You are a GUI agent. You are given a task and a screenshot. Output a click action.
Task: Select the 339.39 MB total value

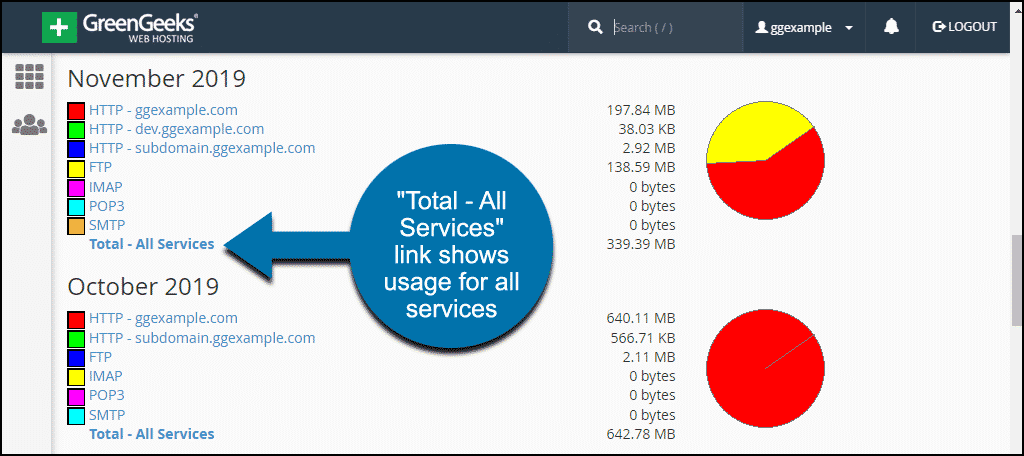click(641, 244)
